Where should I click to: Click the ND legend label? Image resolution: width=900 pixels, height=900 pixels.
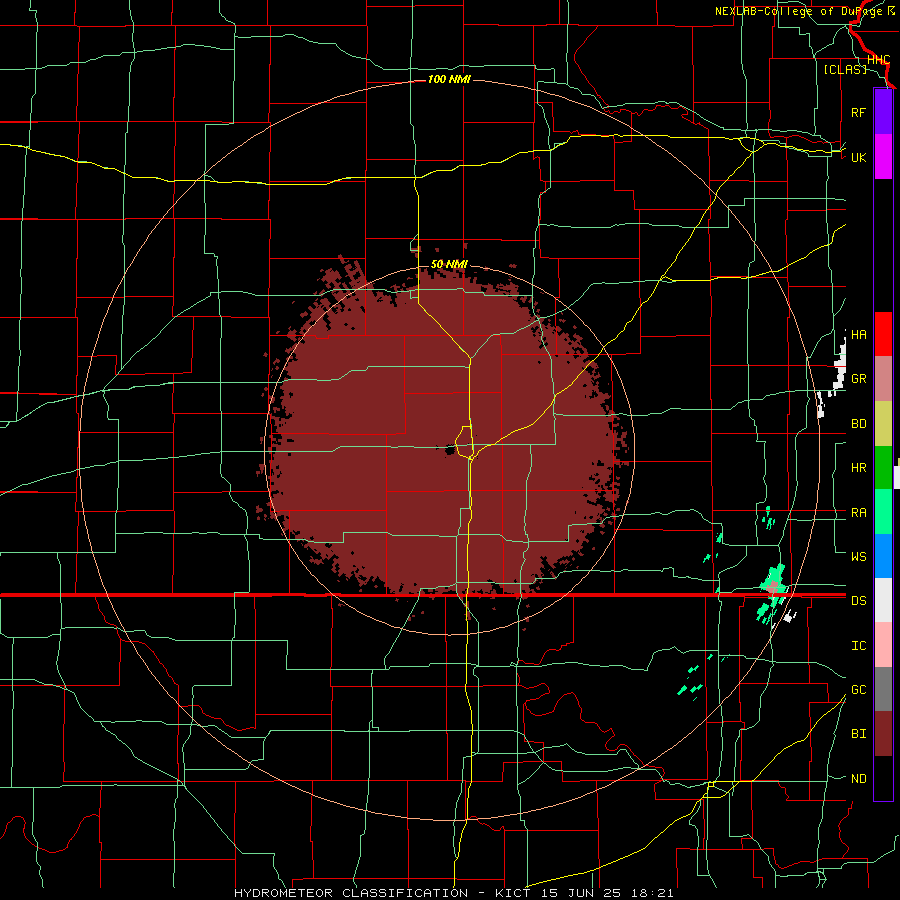pyautogui.click(x=858, y=779)
